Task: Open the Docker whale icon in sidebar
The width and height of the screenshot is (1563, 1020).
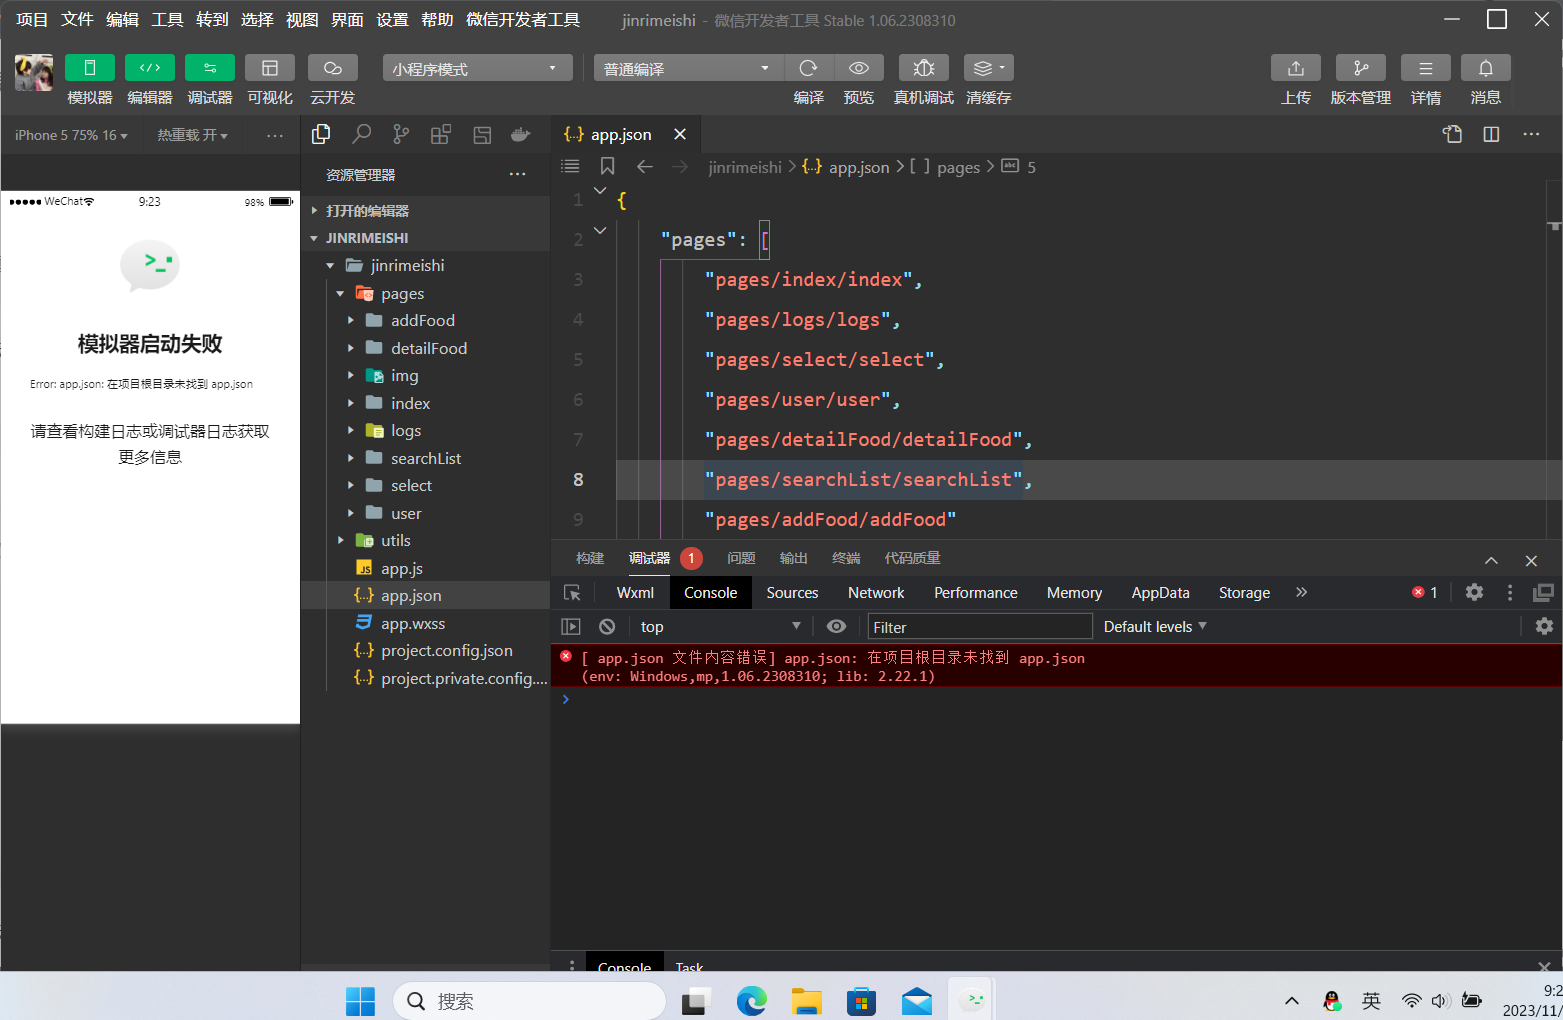Action: click(521, 135)
